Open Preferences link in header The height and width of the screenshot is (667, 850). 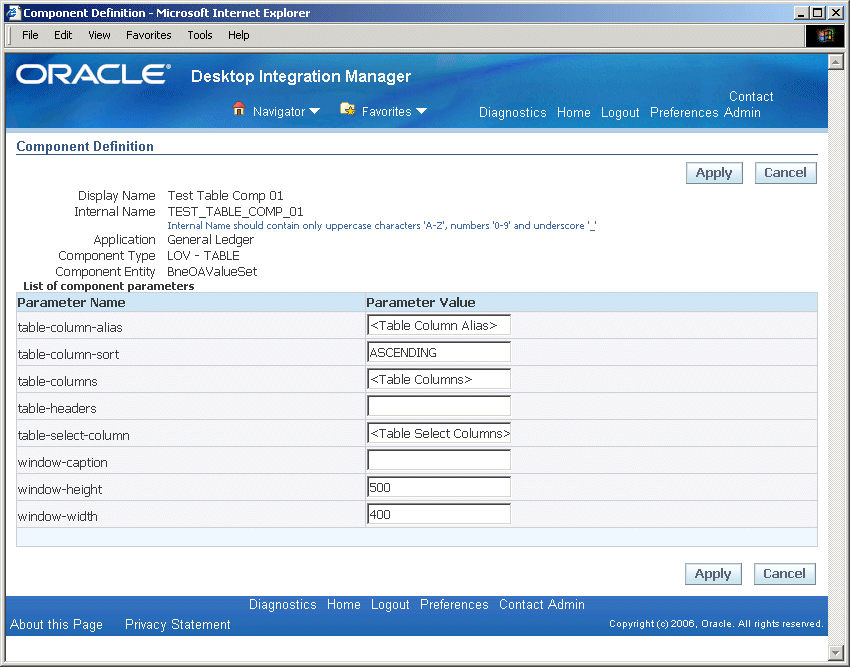point(684,113)
